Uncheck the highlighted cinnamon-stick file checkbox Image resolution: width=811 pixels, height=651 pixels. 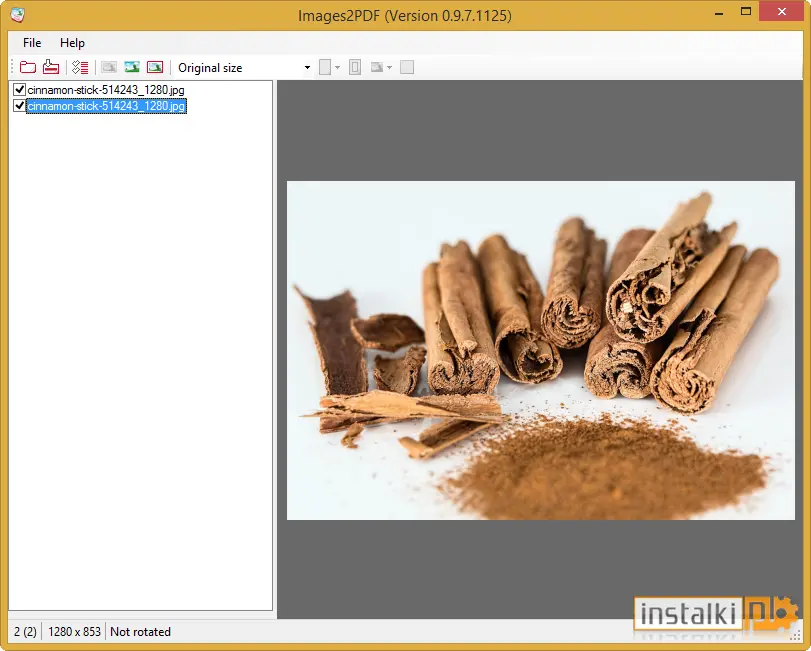20,105
